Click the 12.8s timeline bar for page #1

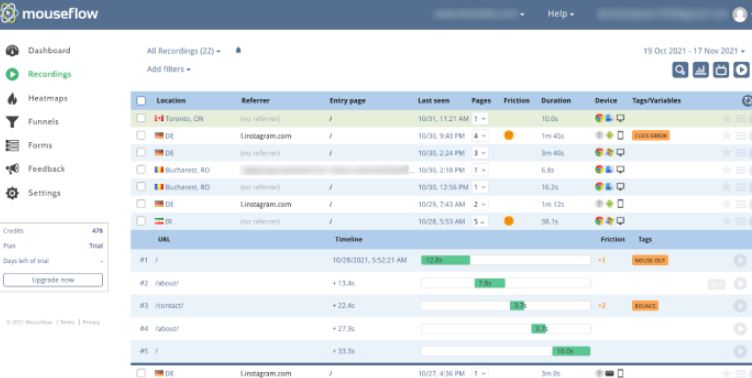click(x=446, y=260)
